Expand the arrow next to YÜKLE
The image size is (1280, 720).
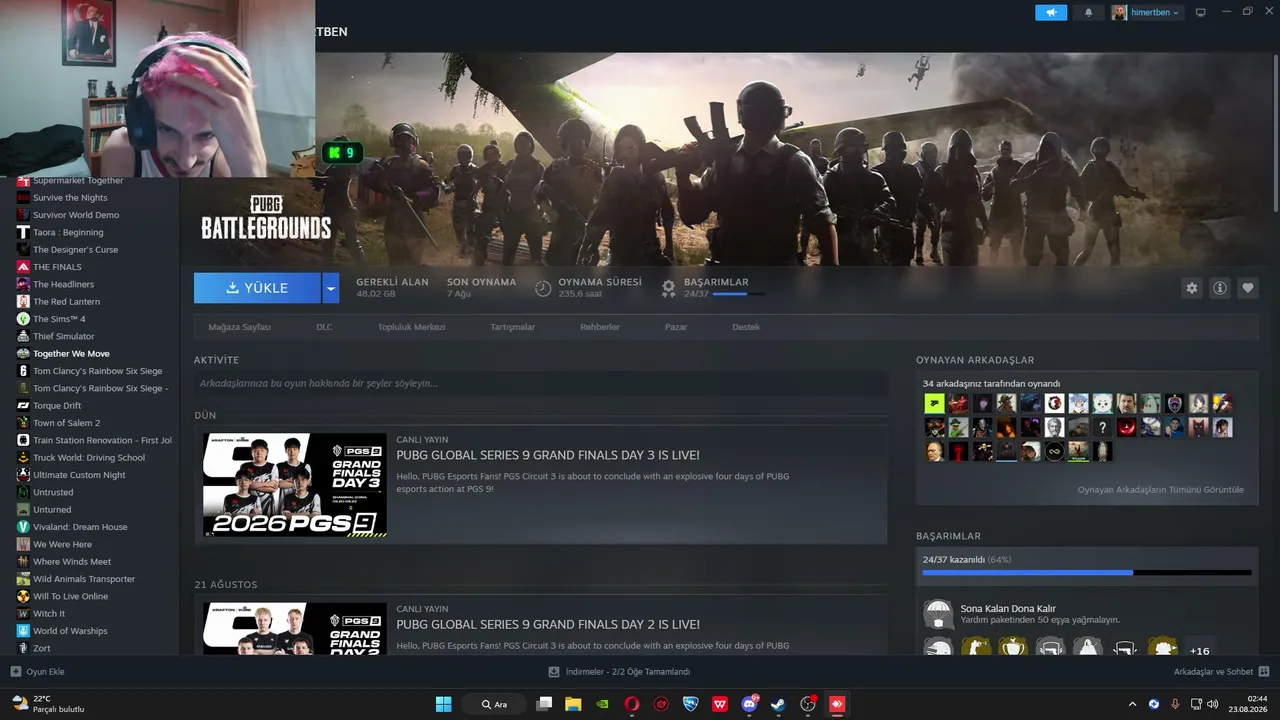point(331,288)
